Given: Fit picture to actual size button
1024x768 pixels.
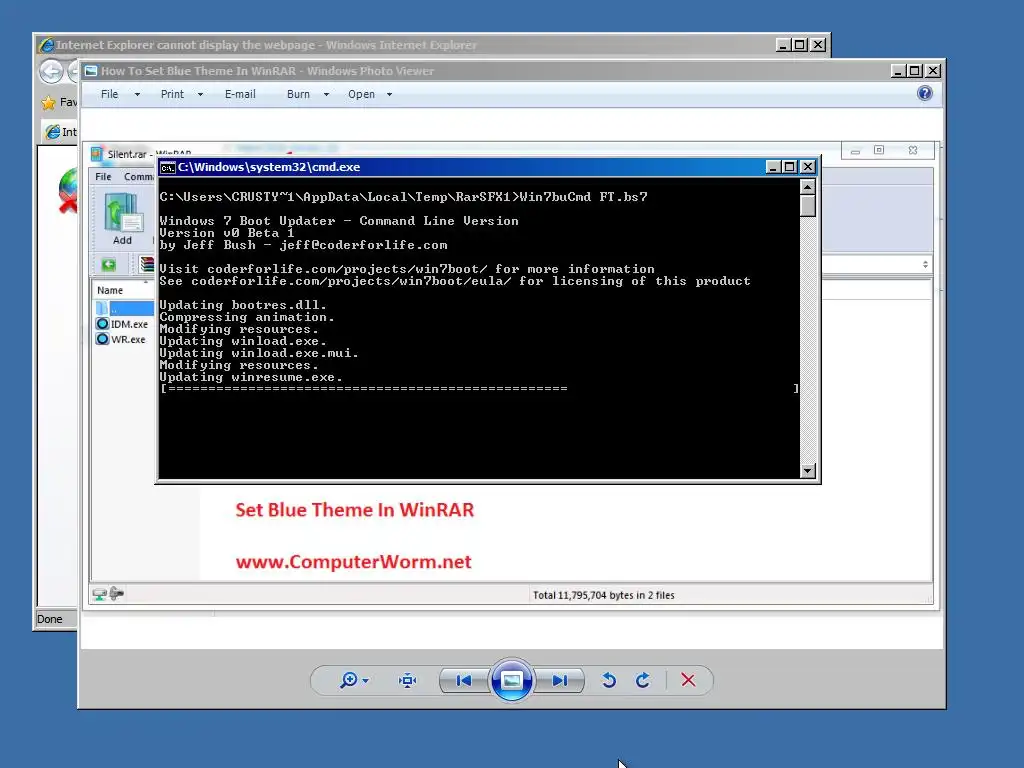Looking at the screenshot, I should (x=408, y=680).
